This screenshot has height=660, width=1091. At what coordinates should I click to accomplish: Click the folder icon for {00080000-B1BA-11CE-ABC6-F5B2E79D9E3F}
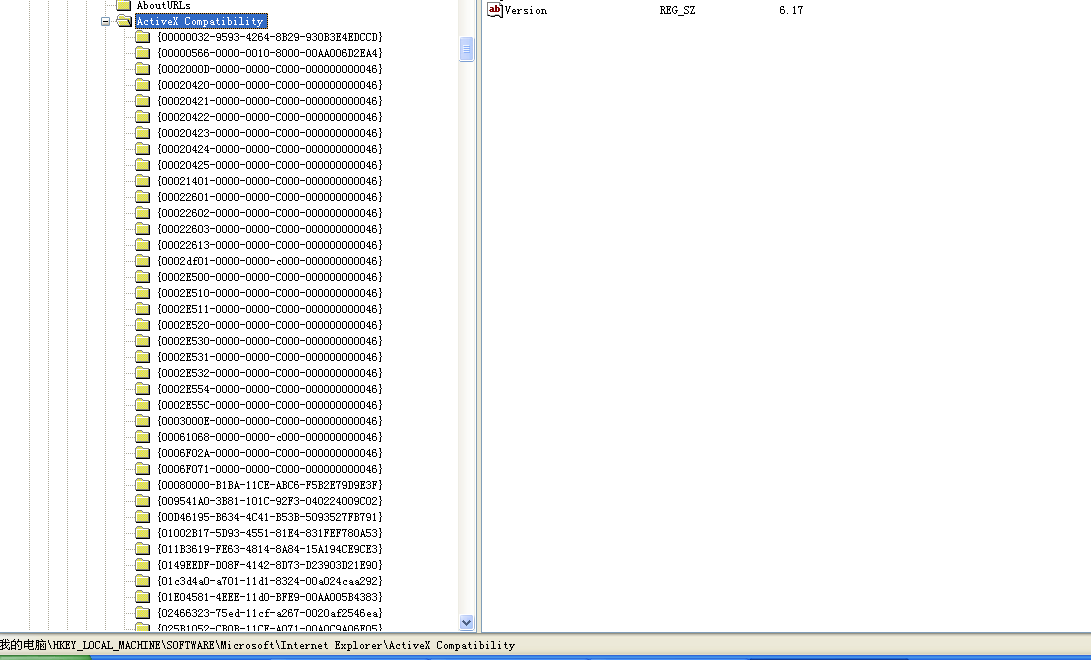pyautogui.click(x=141, y=485)
